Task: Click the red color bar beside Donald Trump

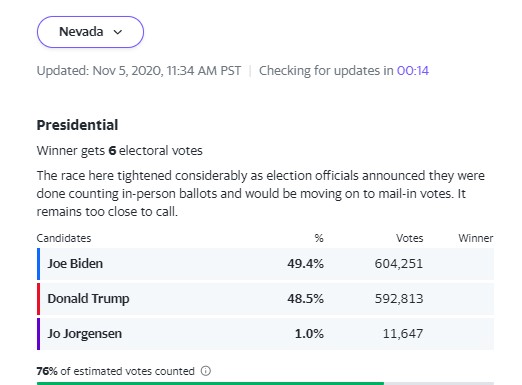Action: [x=39, y=299]
